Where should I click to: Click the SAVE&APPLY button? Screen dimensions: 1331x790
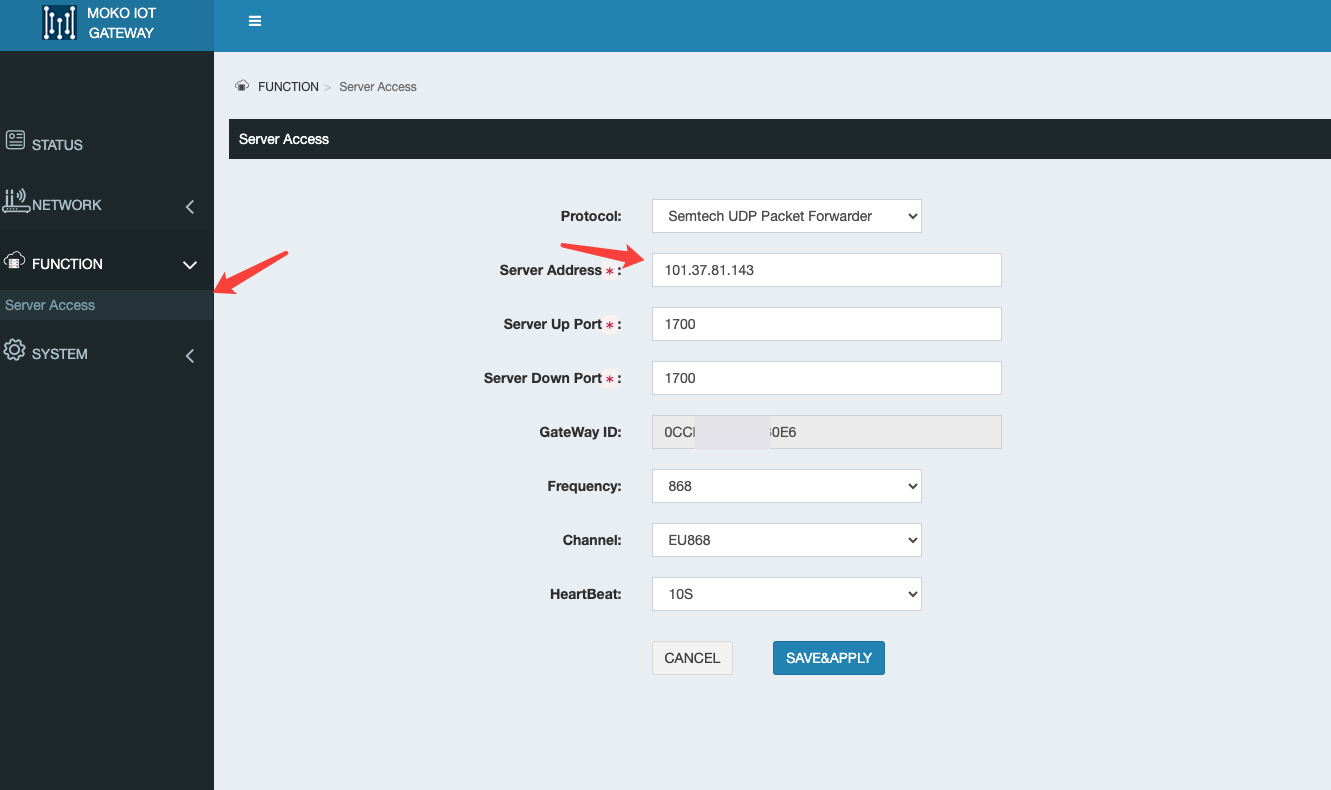tap(829, 658)
